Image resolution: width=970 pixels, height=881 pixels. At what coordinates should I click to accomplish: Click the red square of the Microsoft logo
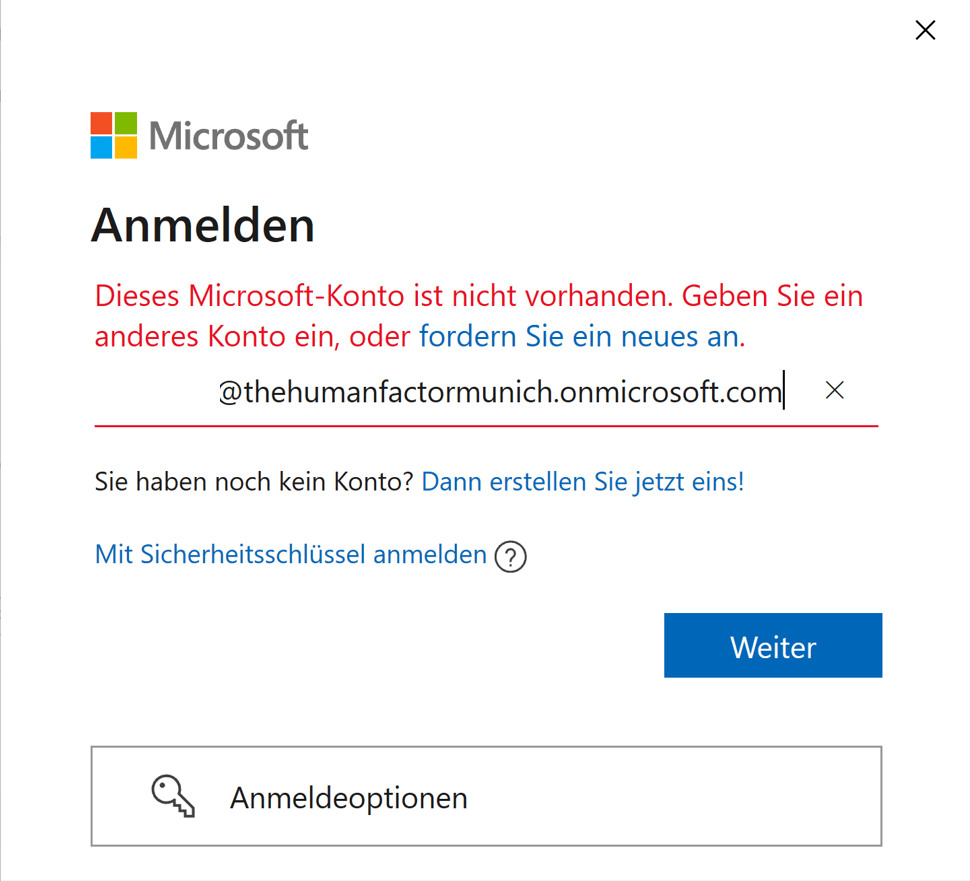tap(101, 123)
